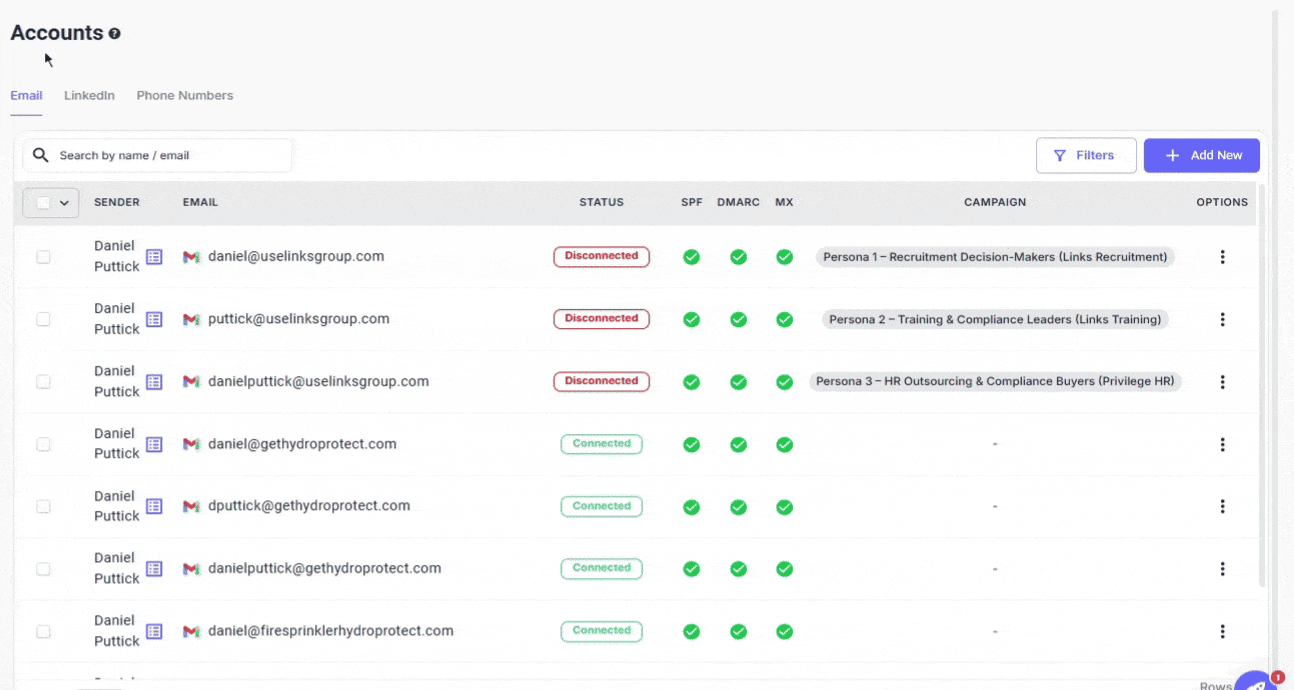Open the Filters dropdown
The image size is (1294, 690).
click(1085, 155)
